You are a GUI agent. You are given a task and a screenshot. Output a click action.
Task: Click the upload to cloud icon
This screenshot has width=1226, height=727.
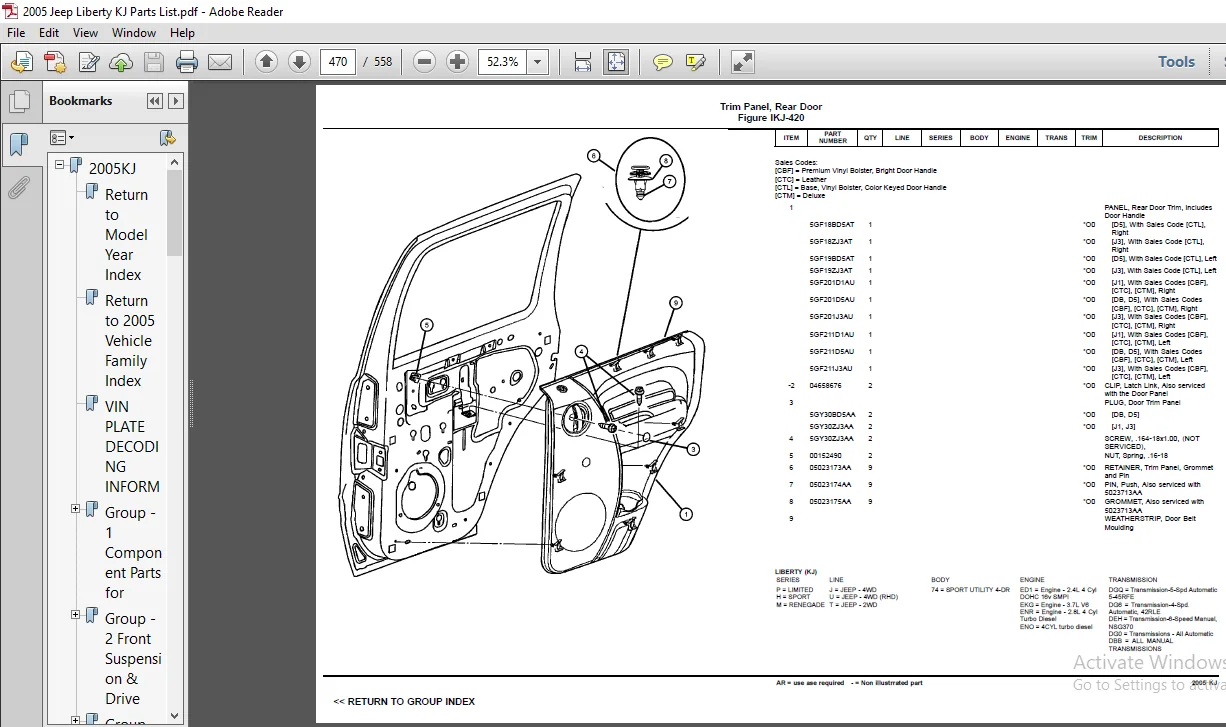(x=121, y=62)
